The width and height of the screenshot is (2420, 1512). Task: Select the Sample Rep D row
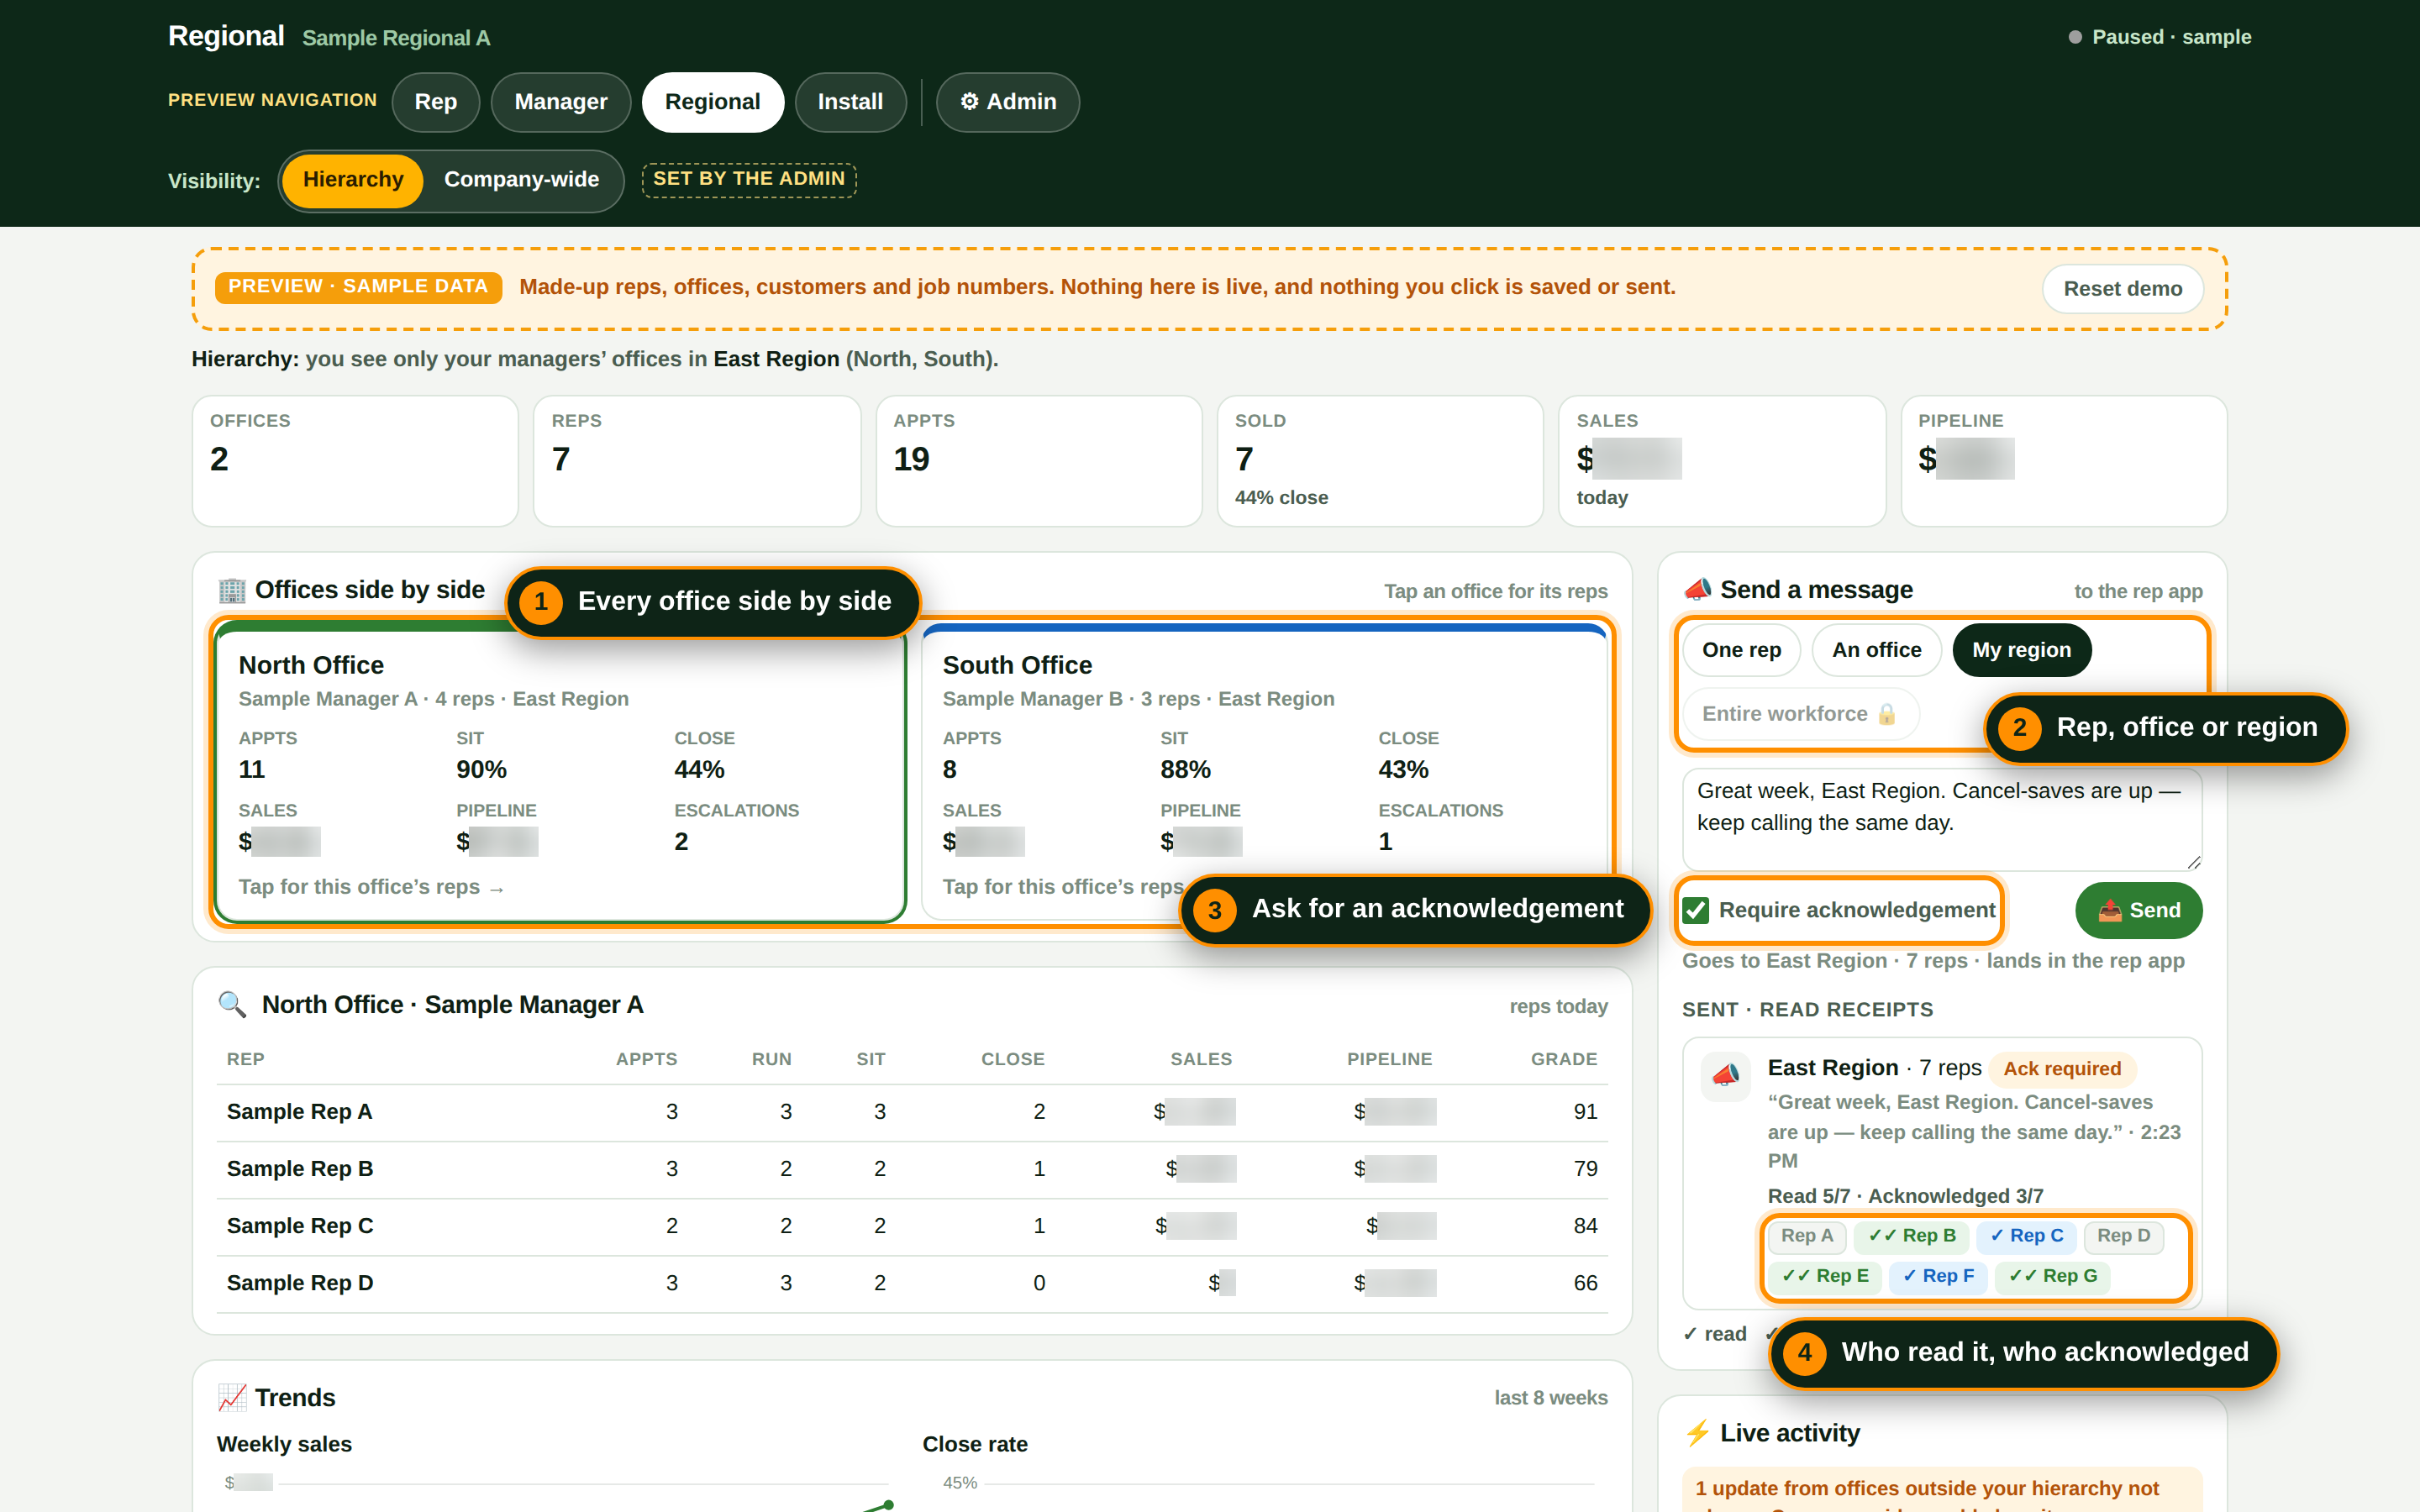coord(911,1283)
